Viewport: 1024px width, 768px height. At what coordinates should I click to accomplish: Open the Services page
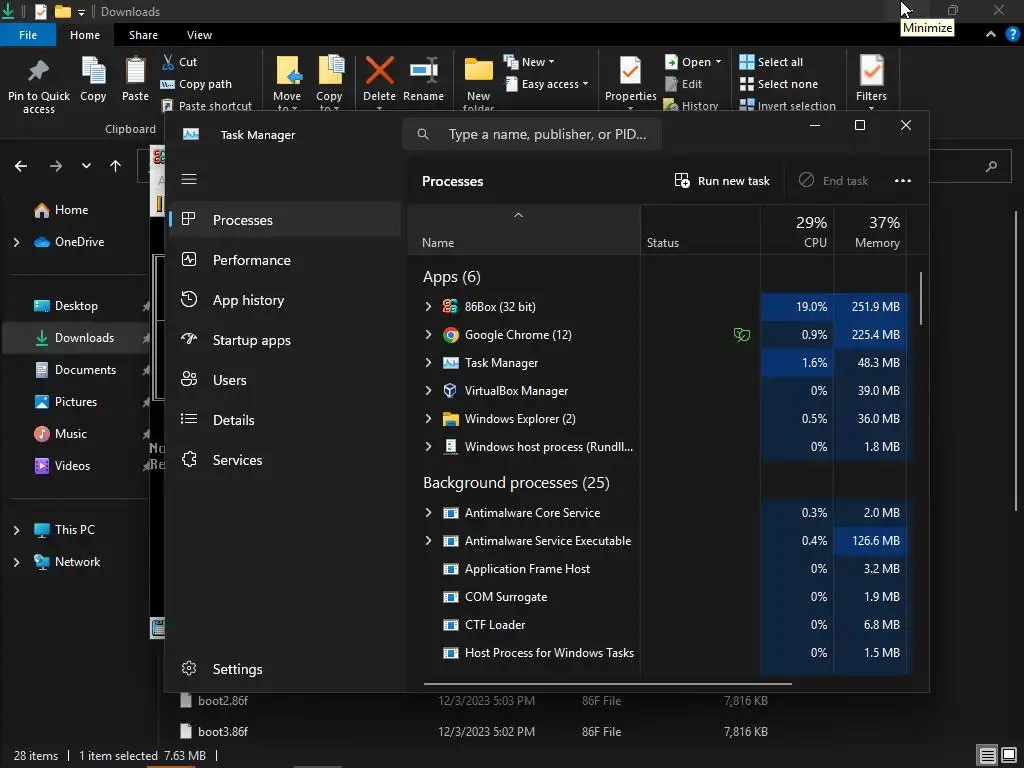(285, 460)
